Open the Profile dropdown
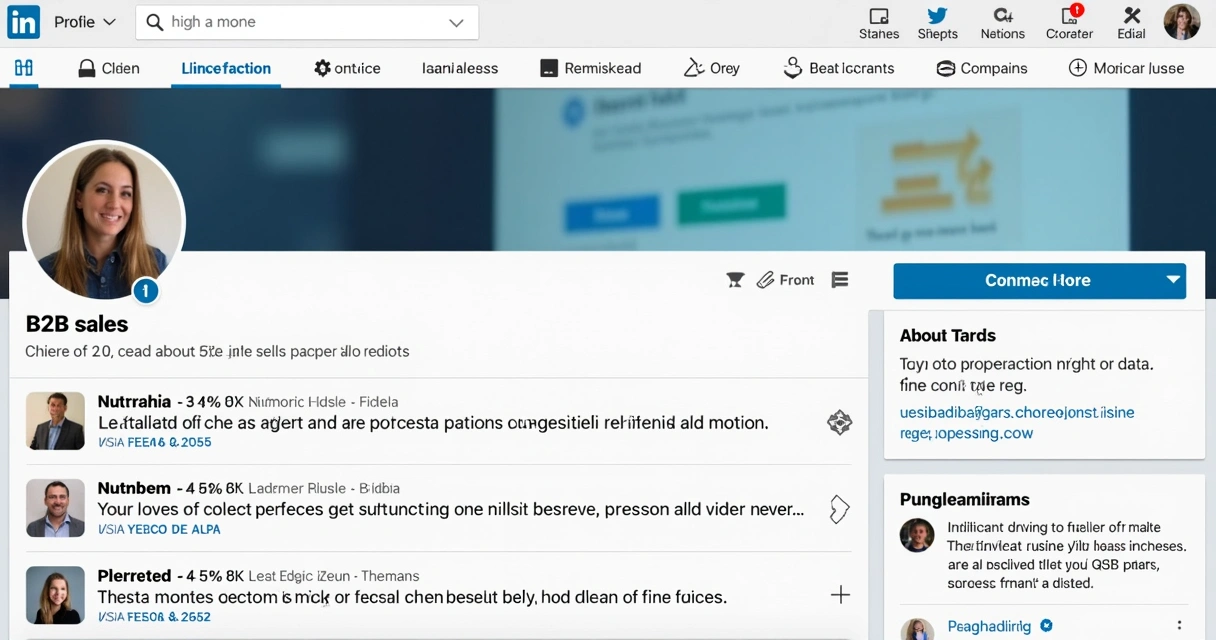The height and width of the screenshot is (640, 1216). (x=85, y=22)
